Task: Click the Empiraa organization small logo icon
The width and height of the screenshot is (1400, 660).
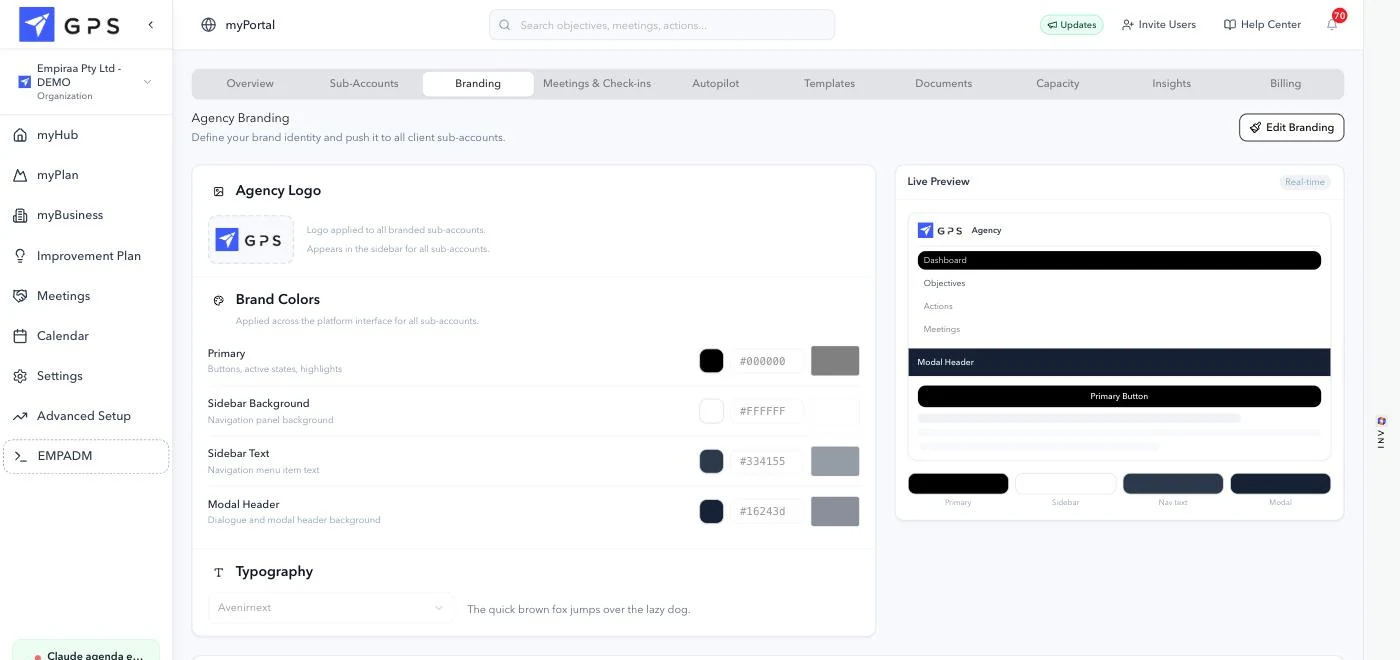Action: [25, 82]
